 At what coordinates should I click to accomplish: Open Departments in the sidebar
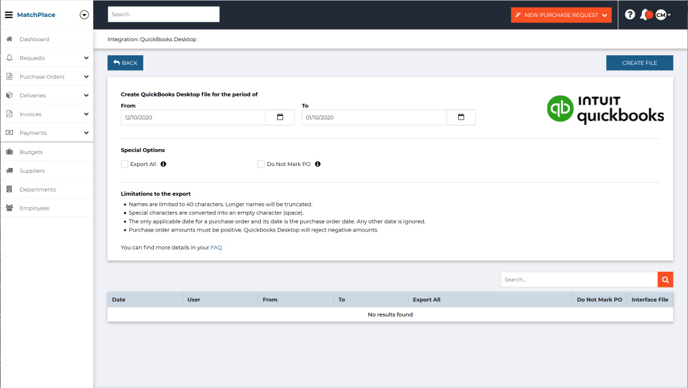(x=38, y=190)
